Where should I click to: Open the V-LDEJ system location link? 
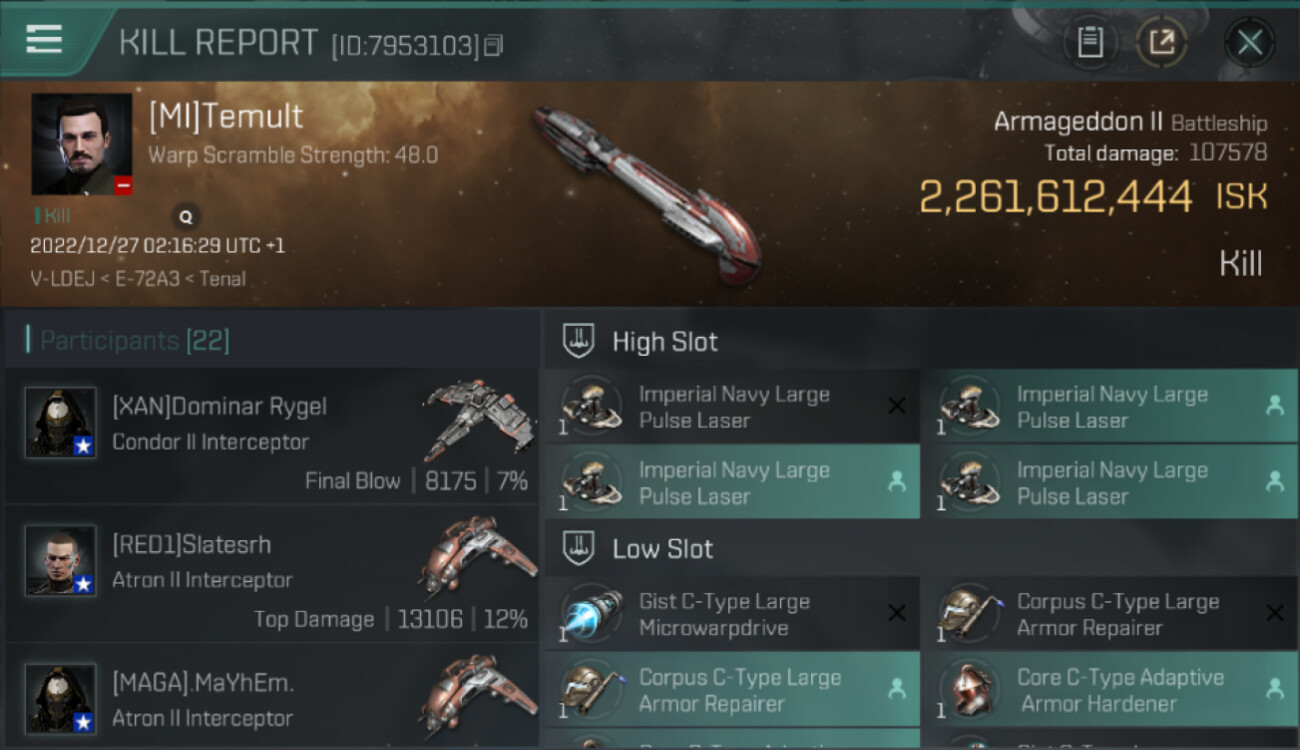pyautogui.click(x=62, y=279)
